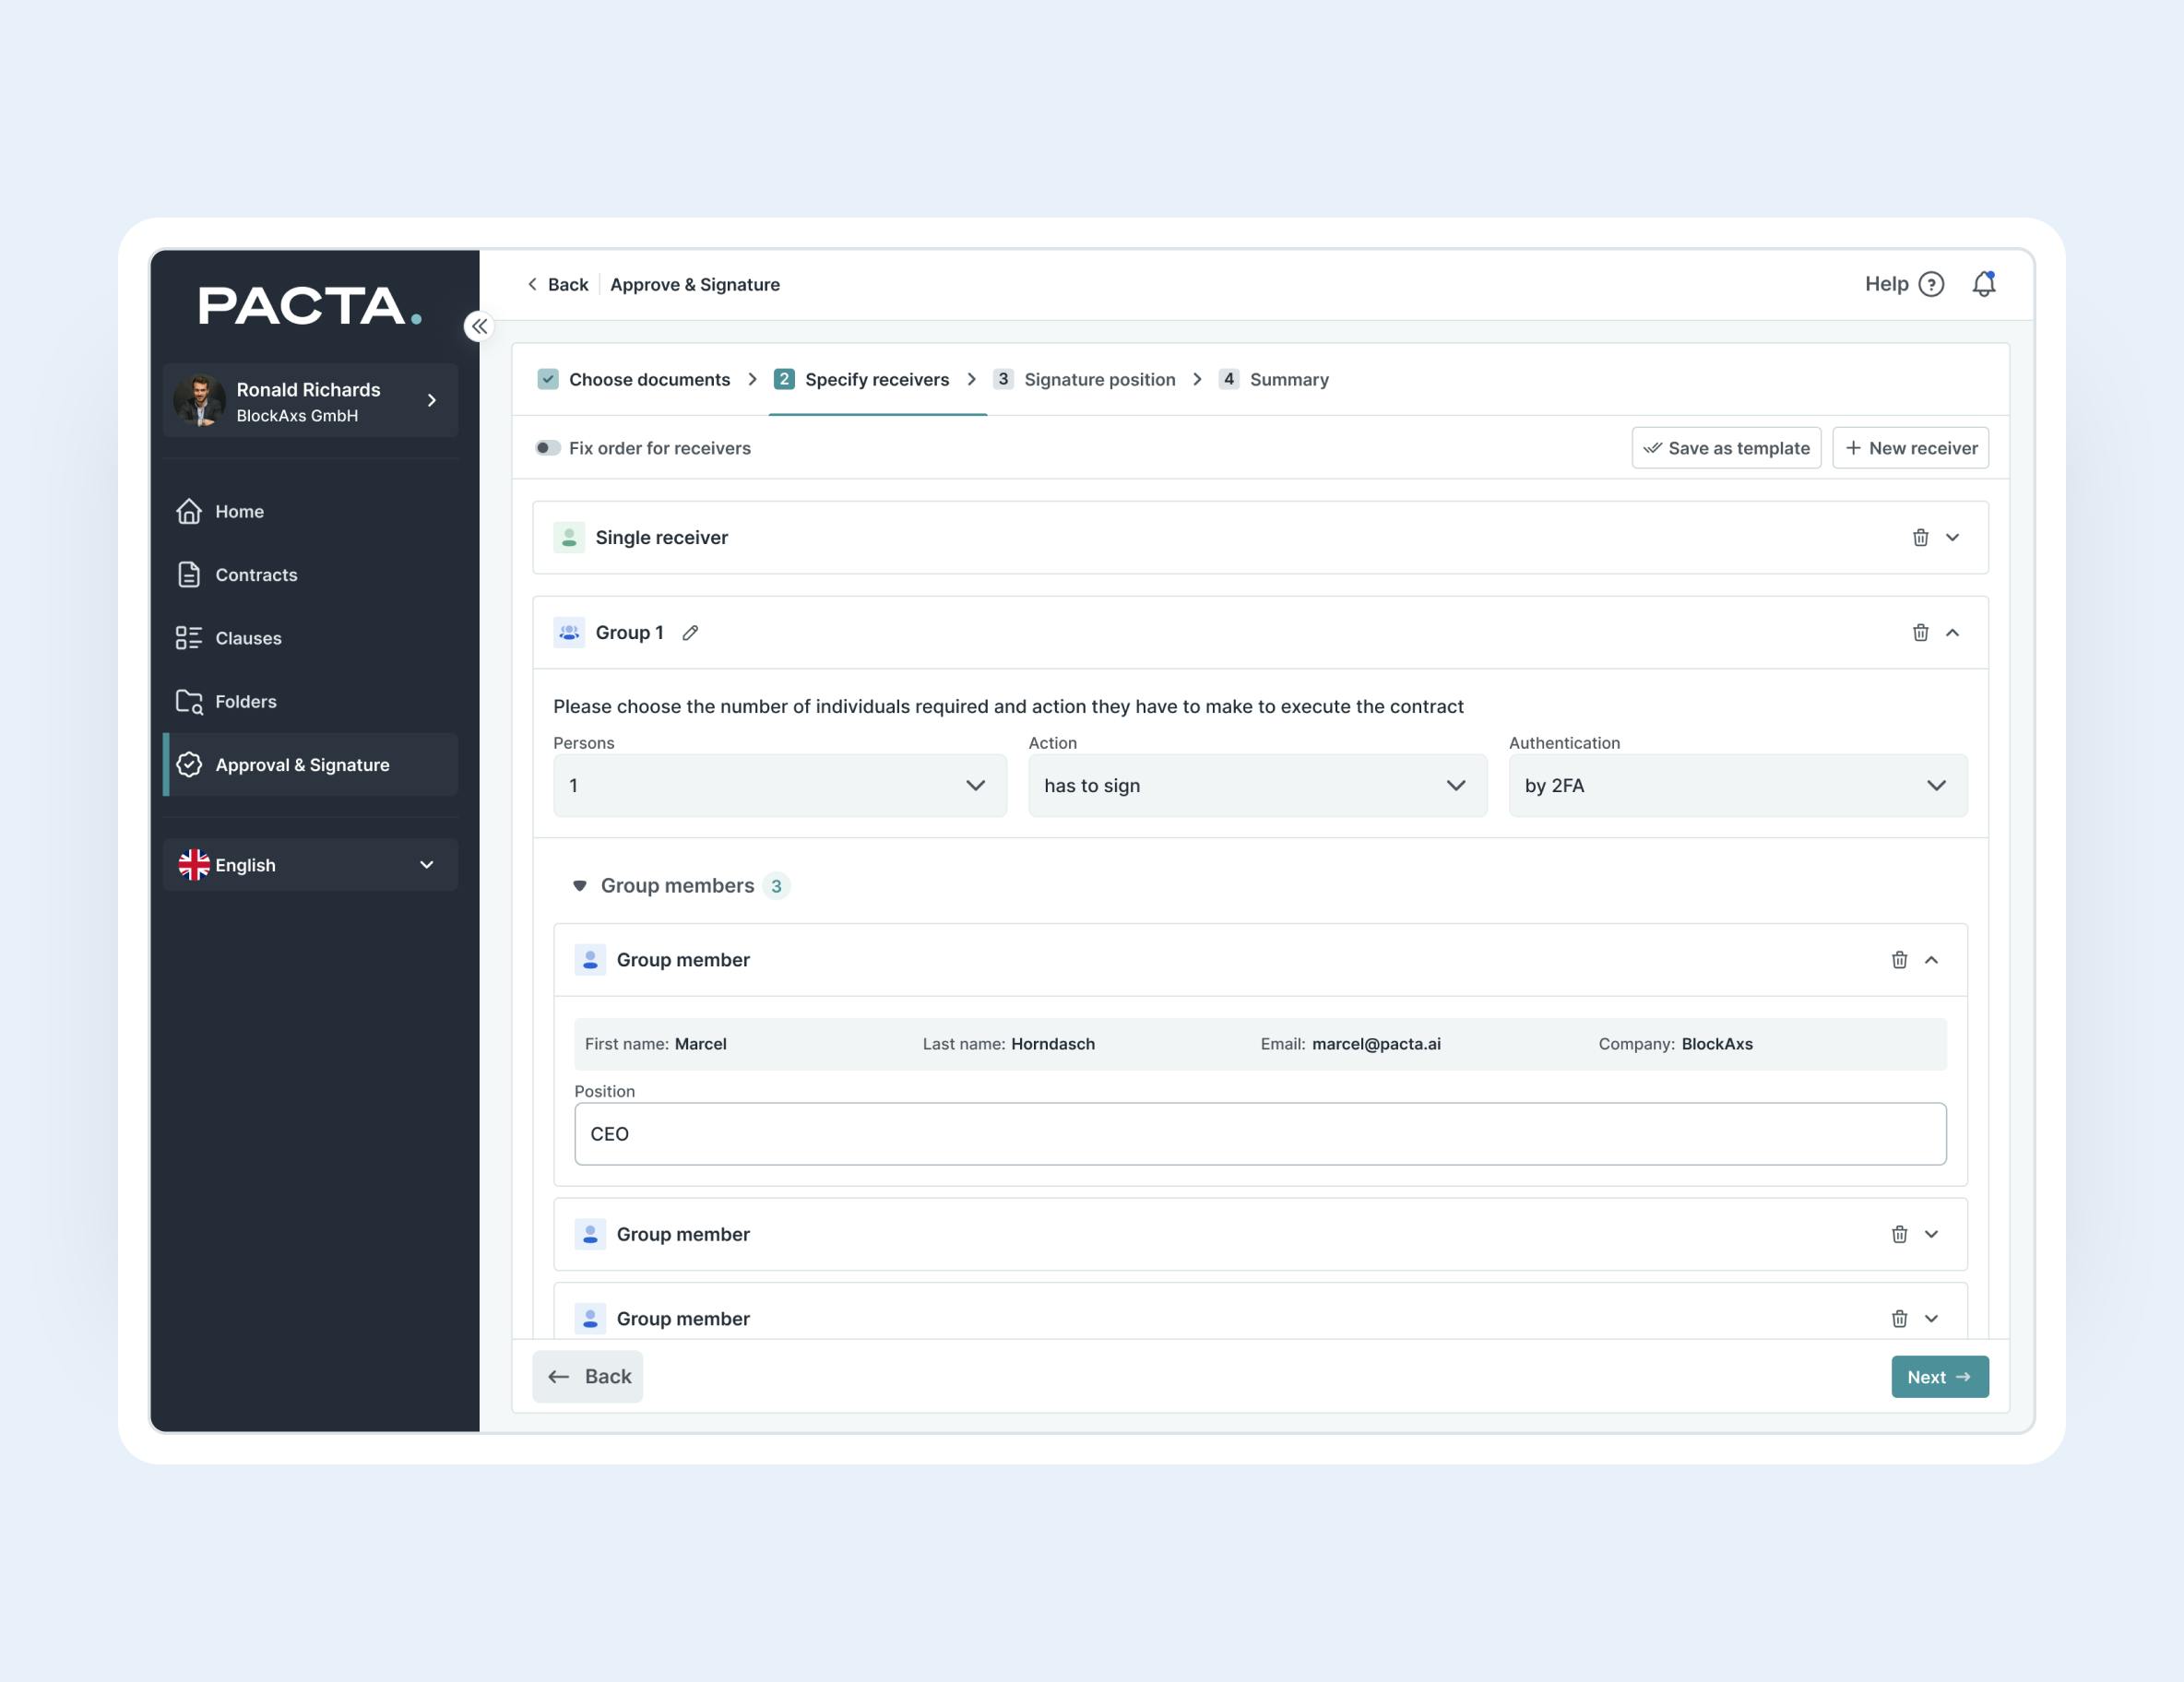Image resolution: width=2184 pixels, height=1682 pixels.
Task: Delete Group 1 via trash icon
Action: [x=1920, y=632]
